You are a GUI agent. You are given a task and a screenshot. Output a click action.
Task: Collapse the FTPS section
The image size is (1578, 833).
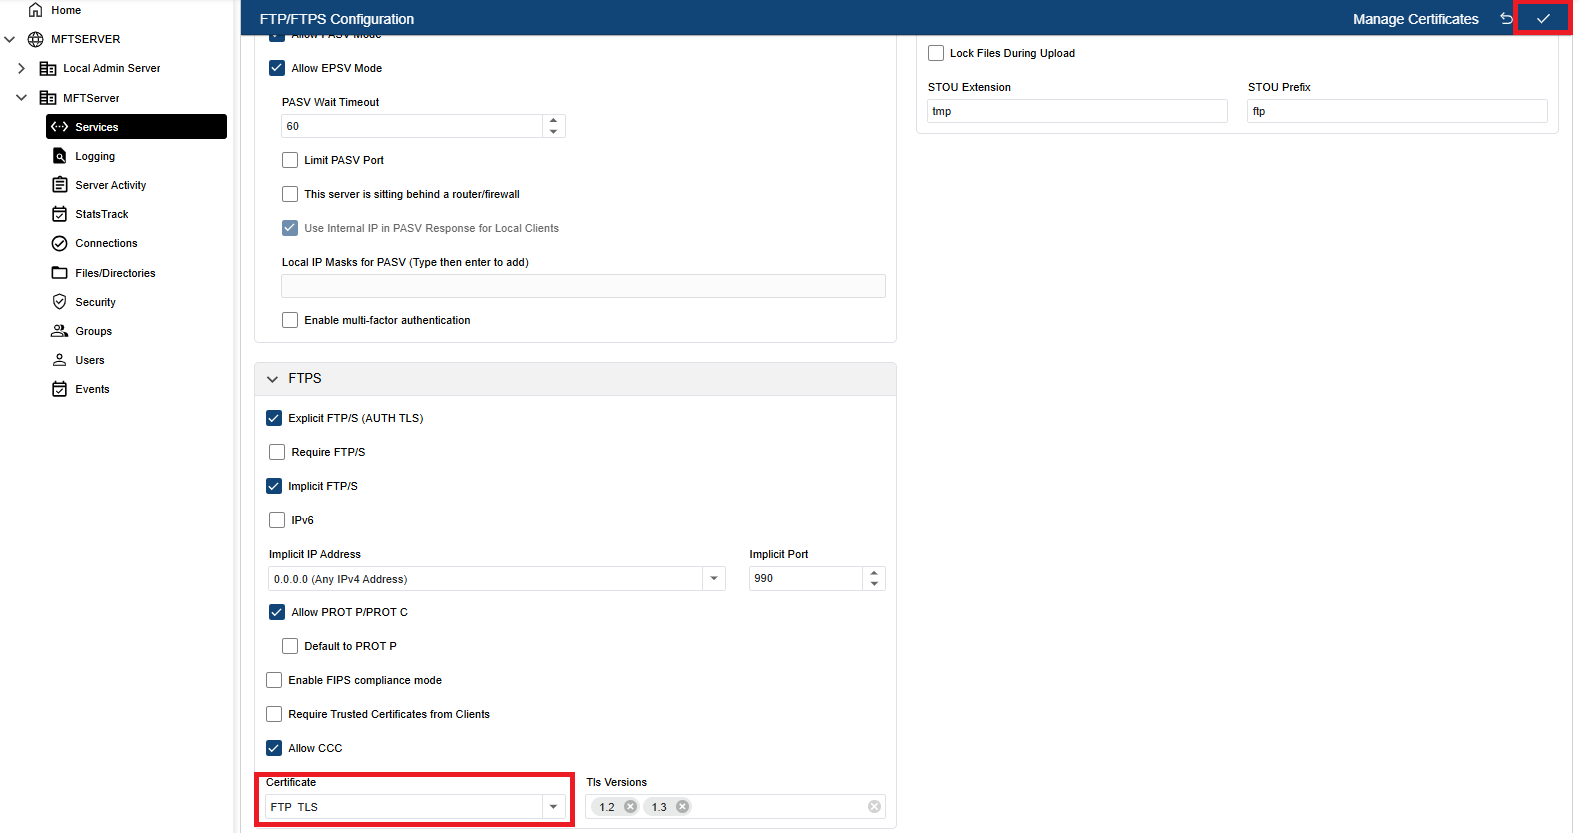point(272,379)
